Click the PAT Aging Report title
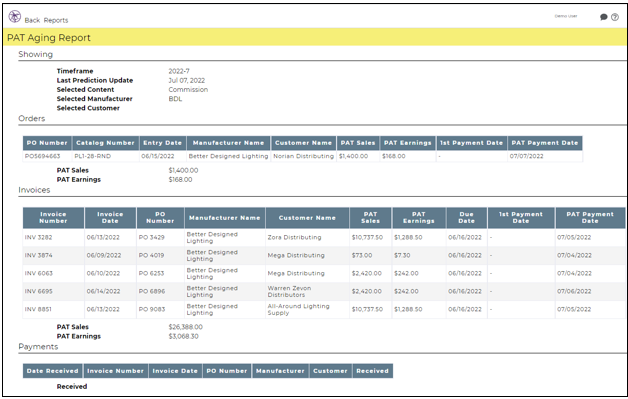 [49, 38]
